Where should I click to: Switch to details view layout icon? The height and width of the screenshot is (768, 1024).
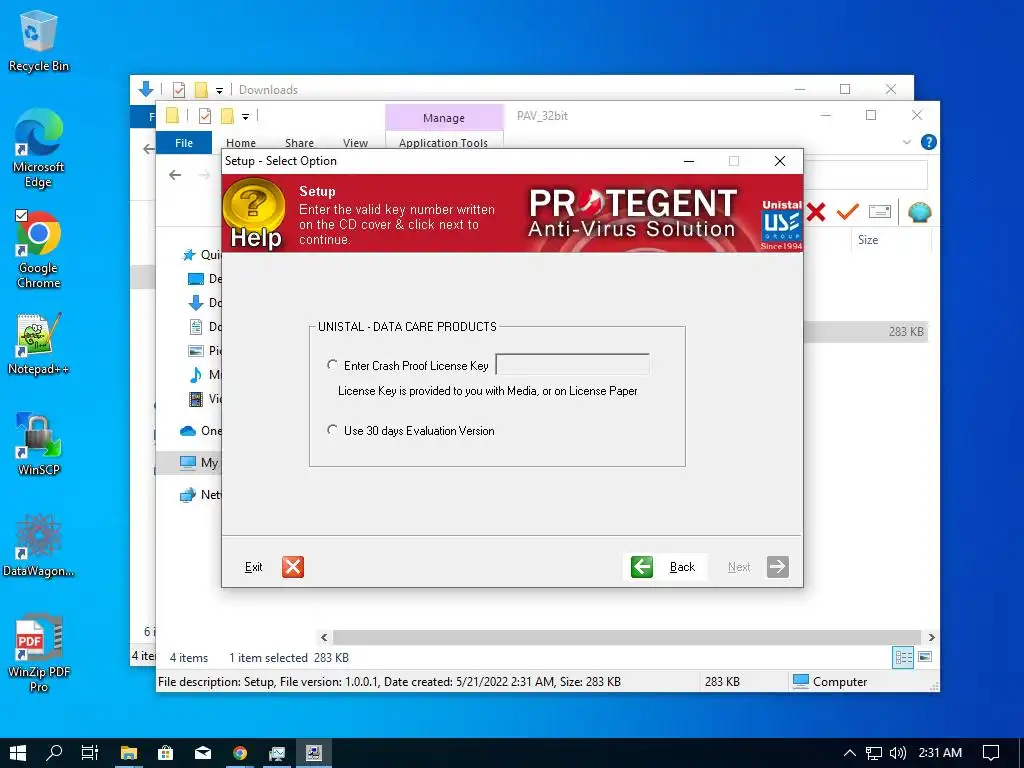pyautogui.click(x=903, y=657)
